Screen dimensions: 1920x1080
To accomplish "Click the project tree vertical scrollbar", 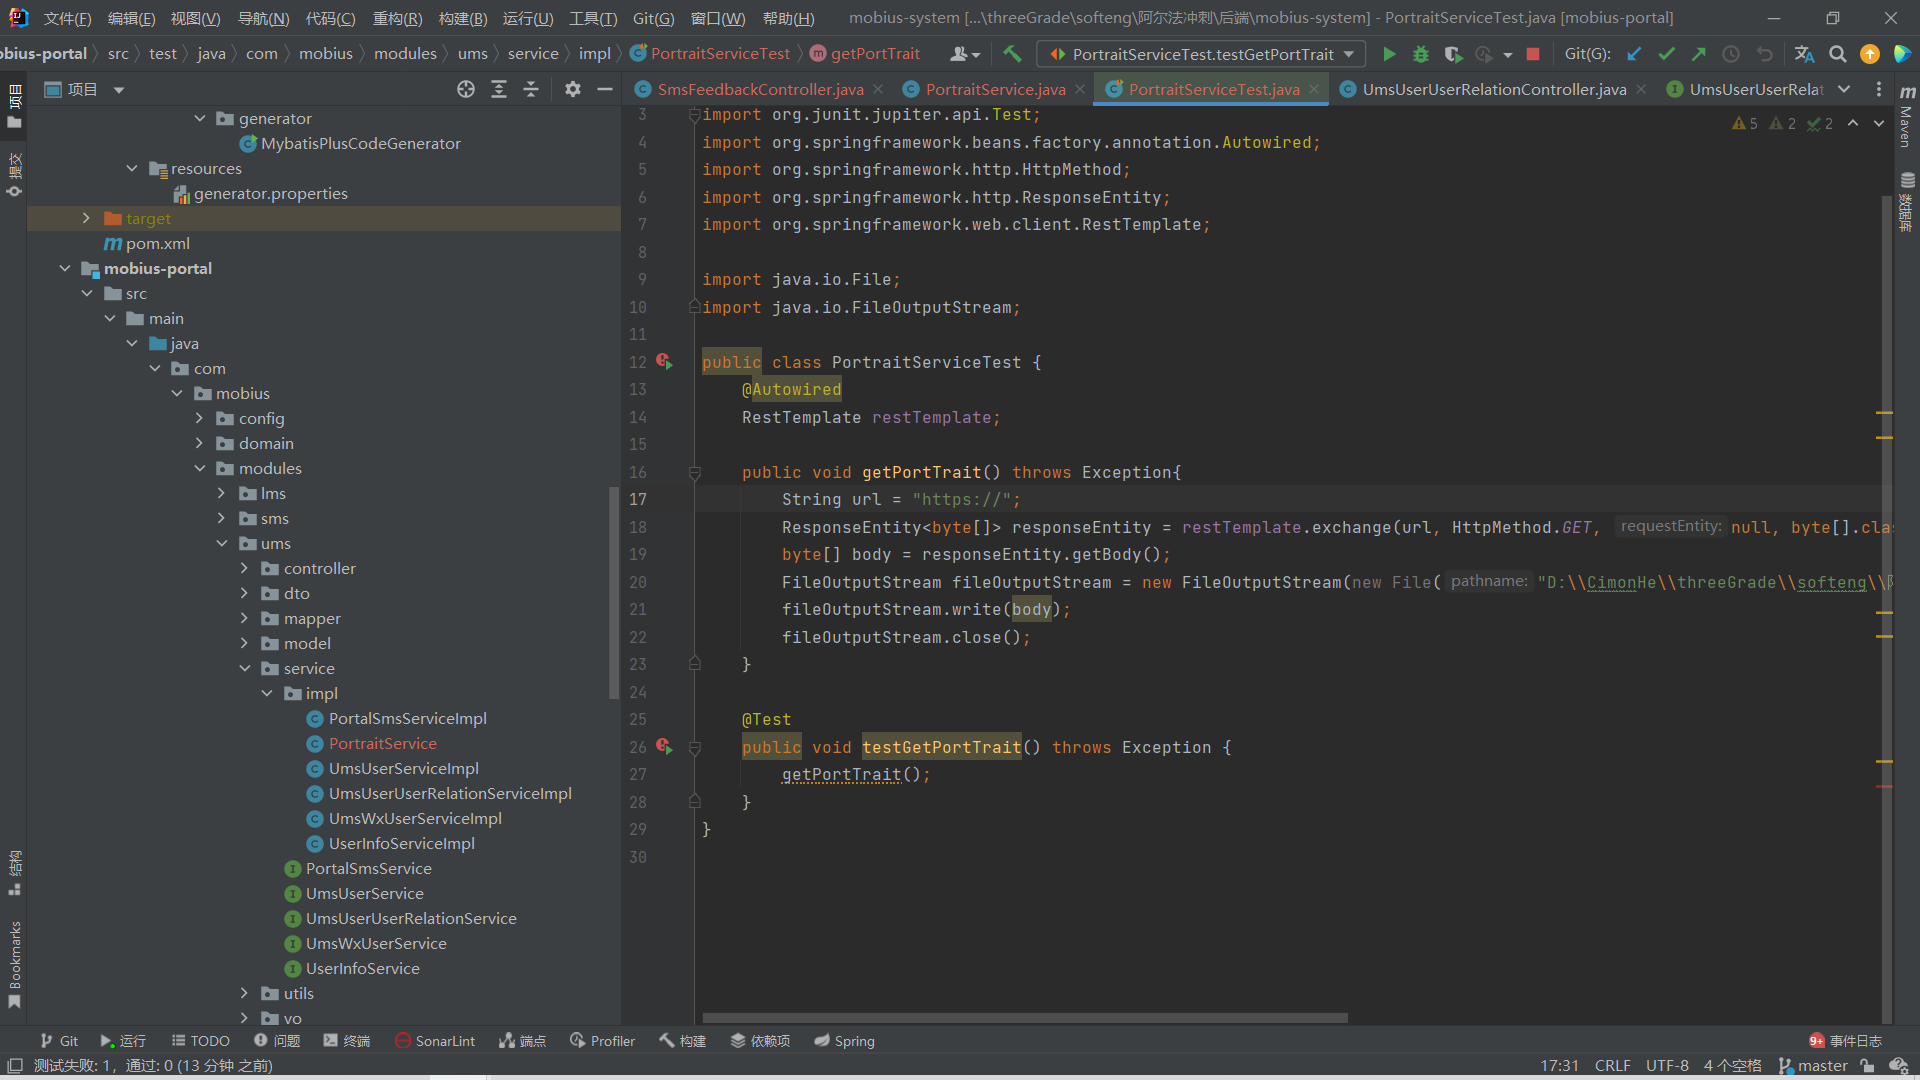I will click(614, 593).
